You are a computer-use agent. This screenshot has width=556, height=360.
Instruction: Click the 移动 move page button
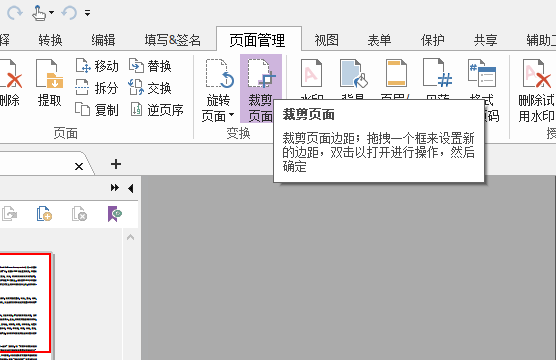[x=97, y=66]
